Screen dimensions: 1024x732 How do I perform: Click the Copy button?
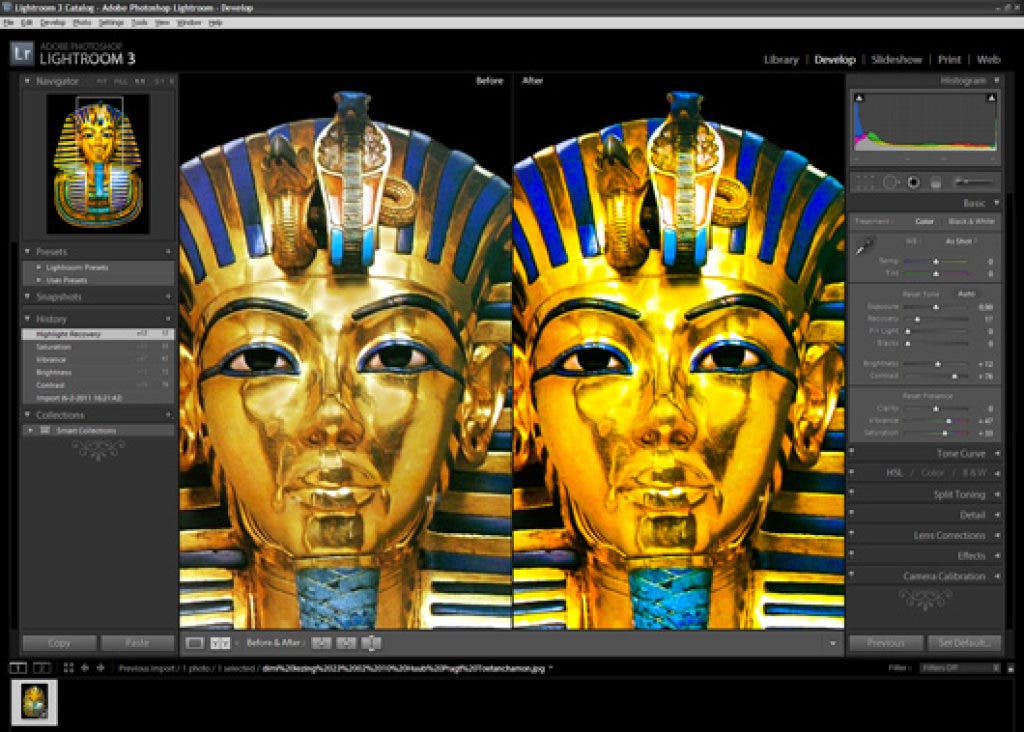coord(59,643)
